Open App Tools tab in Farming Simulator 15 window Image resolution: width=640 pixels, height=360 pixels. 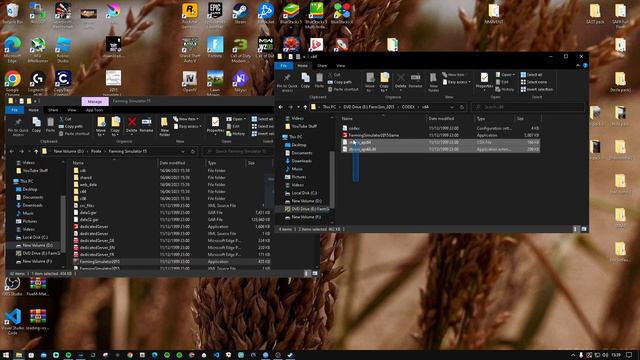[94, 110]
